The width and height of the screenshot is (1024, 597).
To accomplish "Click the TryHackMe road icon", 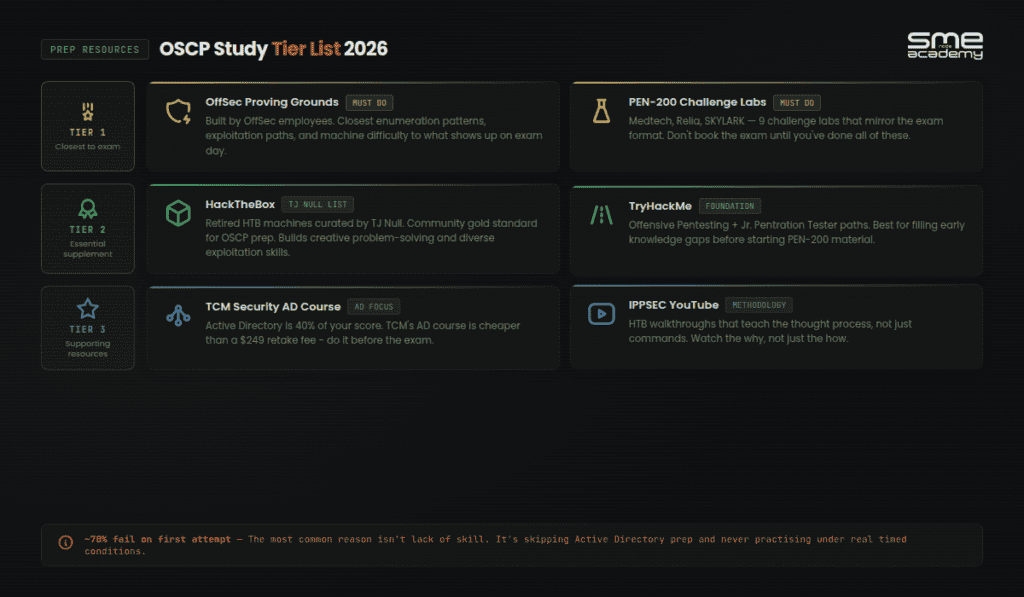I will pyautogui.click(x=601, y=215).
